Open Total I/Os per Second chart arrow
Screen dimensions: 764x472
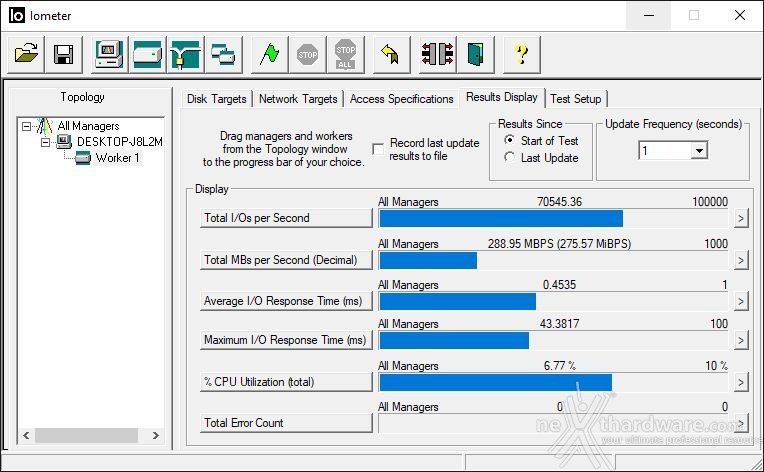tap(741, 218)
